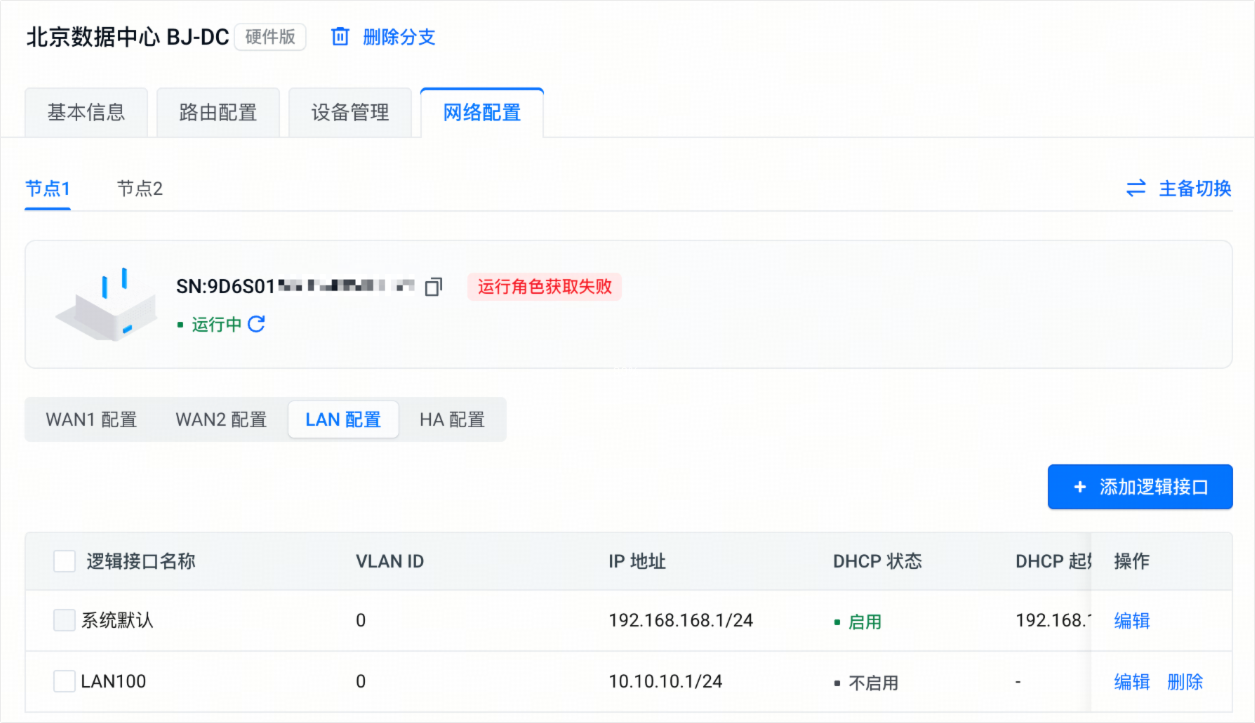Open the WAN1 配置 segment

click(x=91, y=420)
